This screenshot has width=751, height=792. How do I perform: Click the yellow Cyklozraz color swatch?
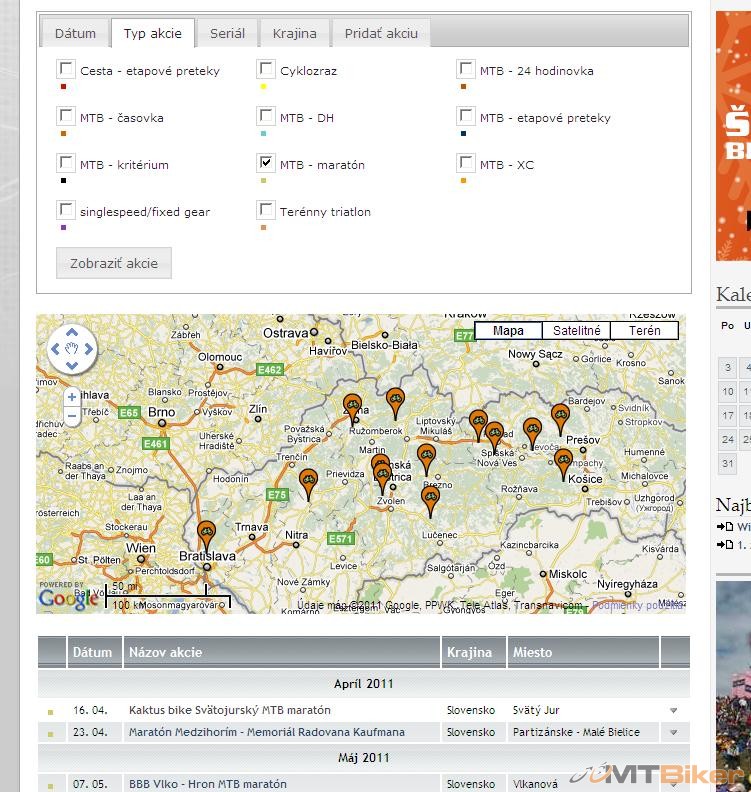point(263,87)
